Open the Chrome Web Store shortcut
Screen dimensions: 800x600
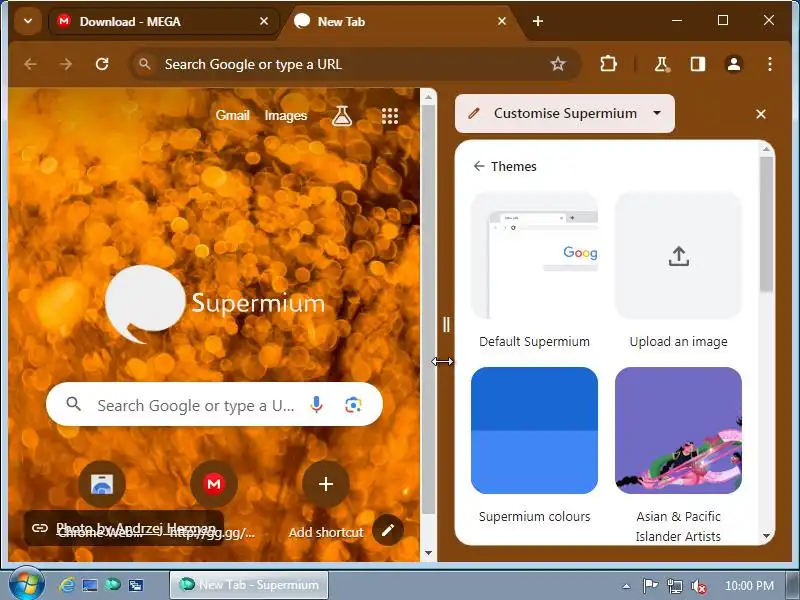click(102, 484)
